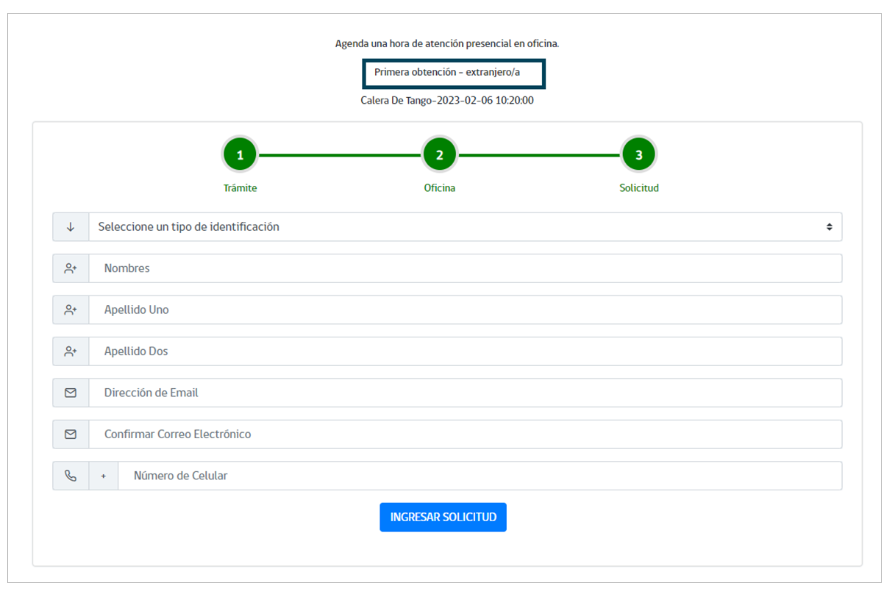Focus the Número de Celular field

480,476
